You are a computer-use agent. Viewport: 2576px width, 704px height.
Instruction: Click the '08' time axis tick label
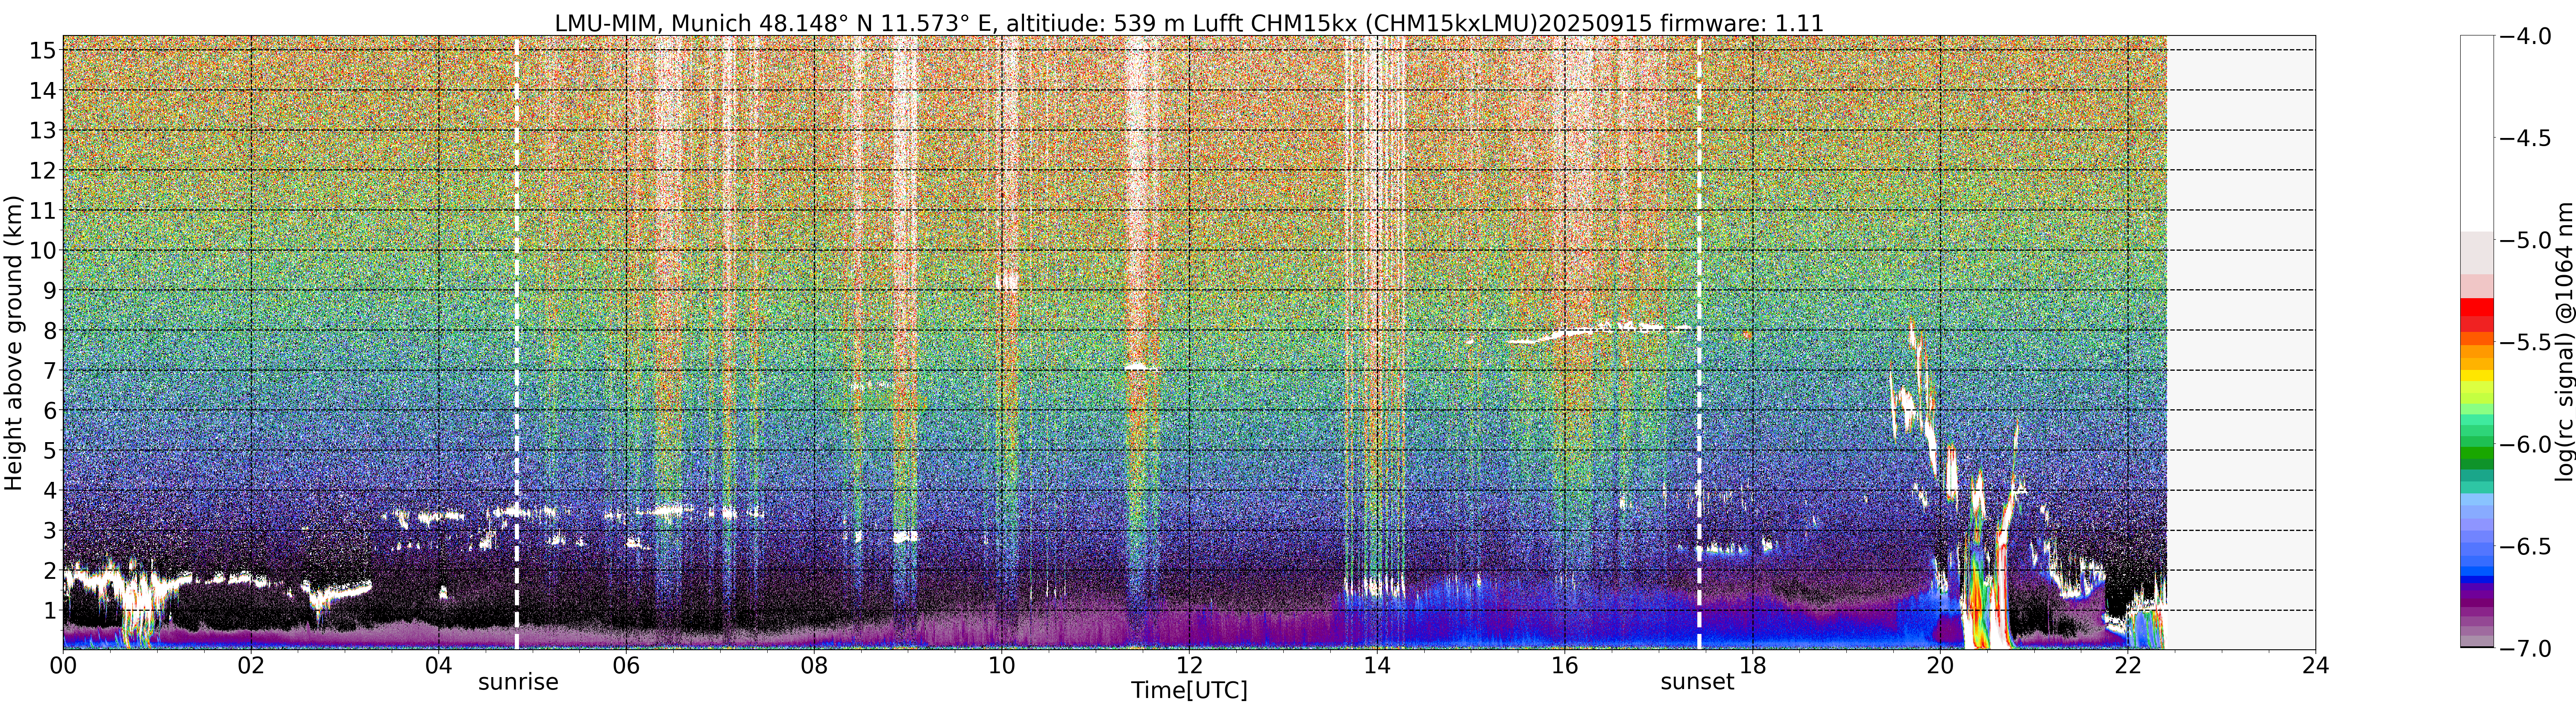coord(814,666)
